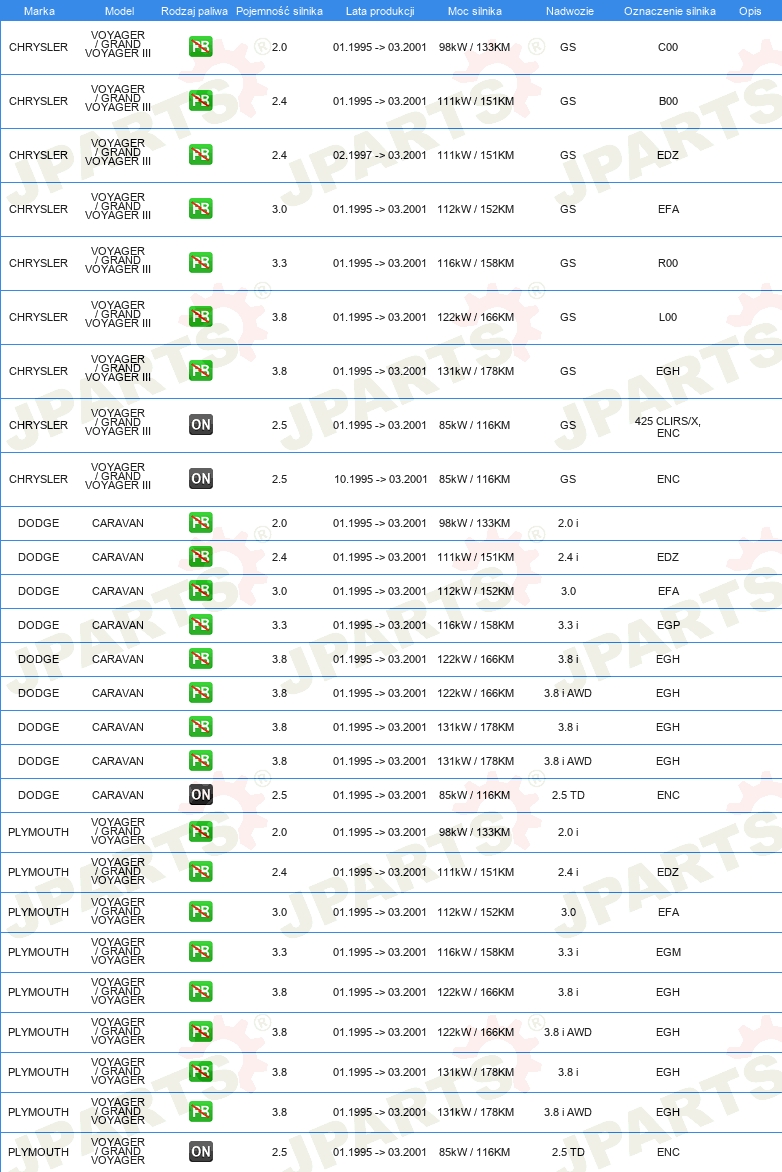The image size is (782, 1172).
Task: Click the petrol icon in Chrysler R00 row
Action: tap(200, 262)
